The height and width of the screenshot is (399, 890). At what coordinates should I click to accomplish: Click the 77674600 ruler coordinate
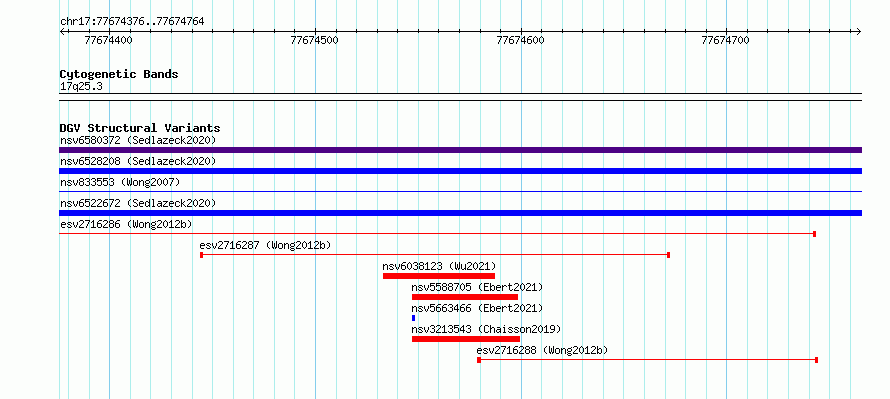pos(520,40)
